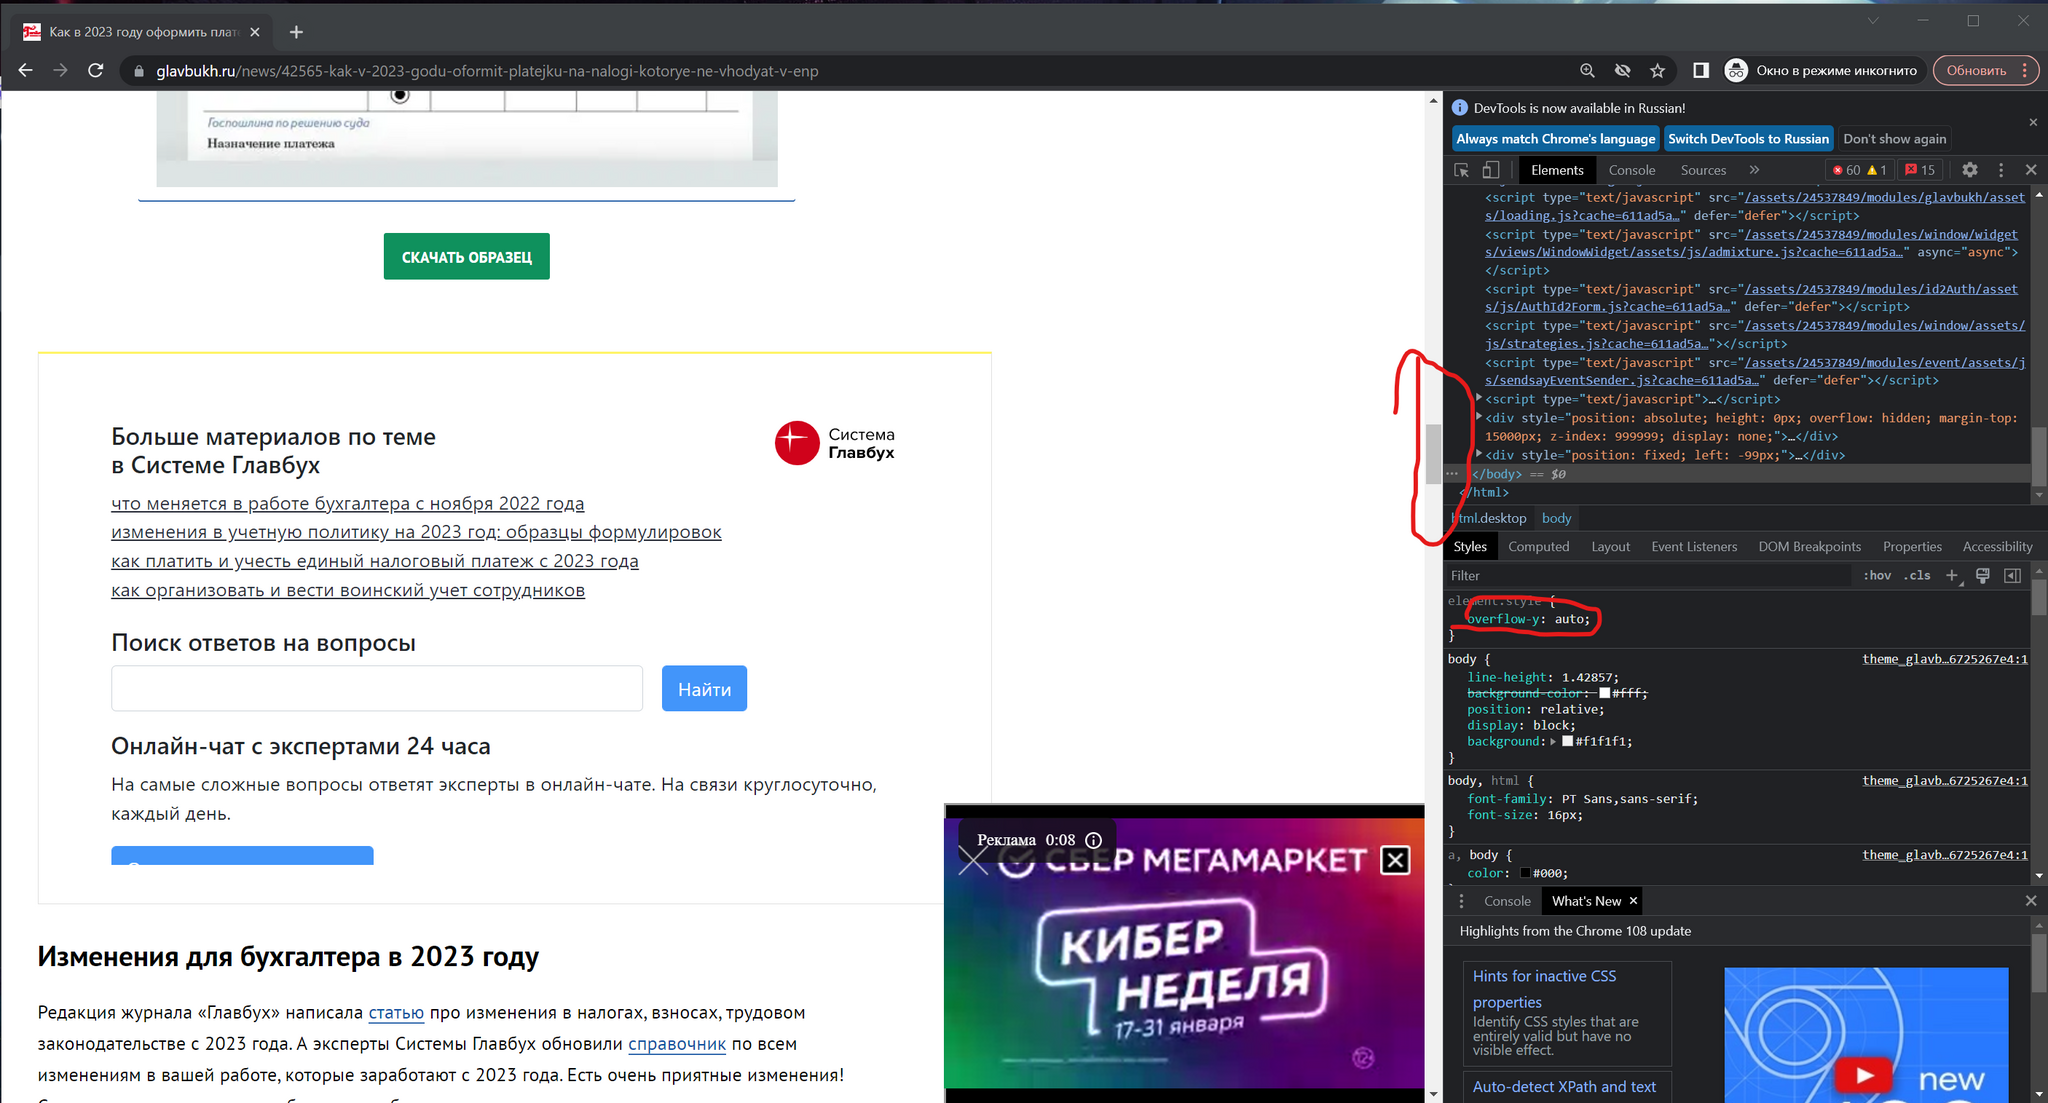This screenshot has width=2048, height=1103.
Task: Click the white background color swatch #f1f1f1
Action: pos(1568,741)
